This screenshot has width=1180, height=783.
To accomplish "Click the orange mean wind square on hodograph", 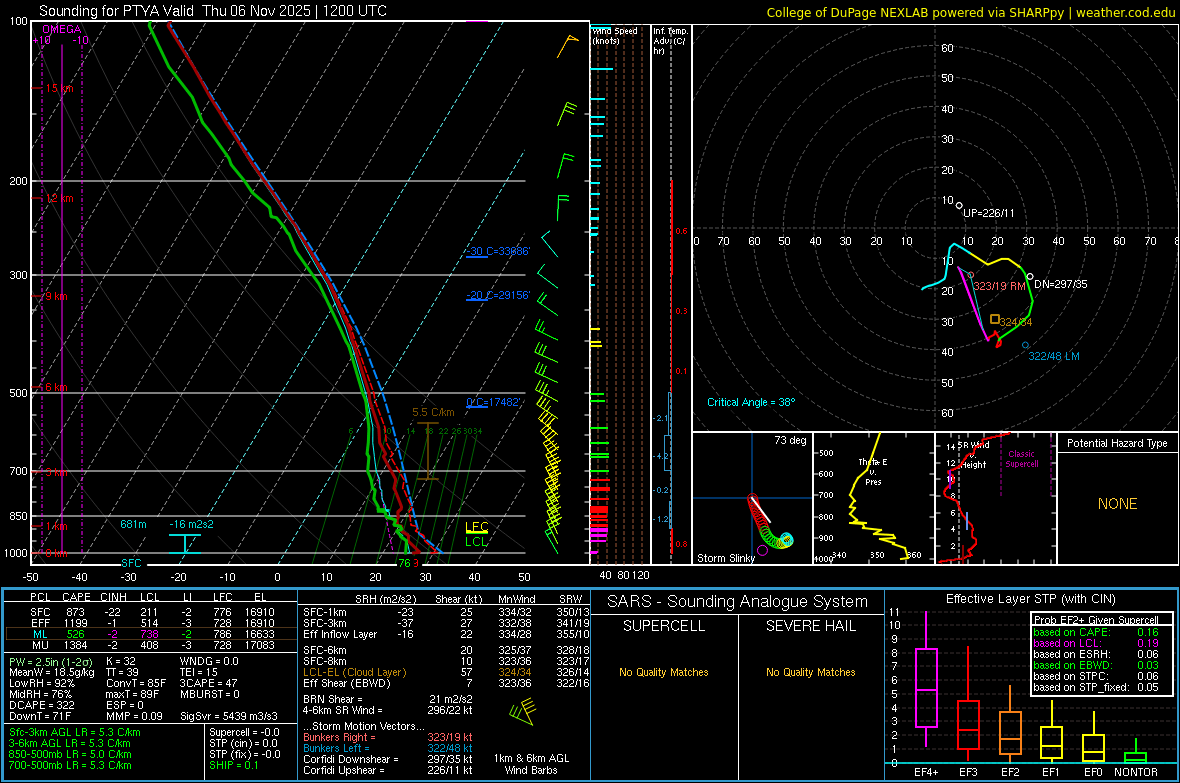I will 995,319.
